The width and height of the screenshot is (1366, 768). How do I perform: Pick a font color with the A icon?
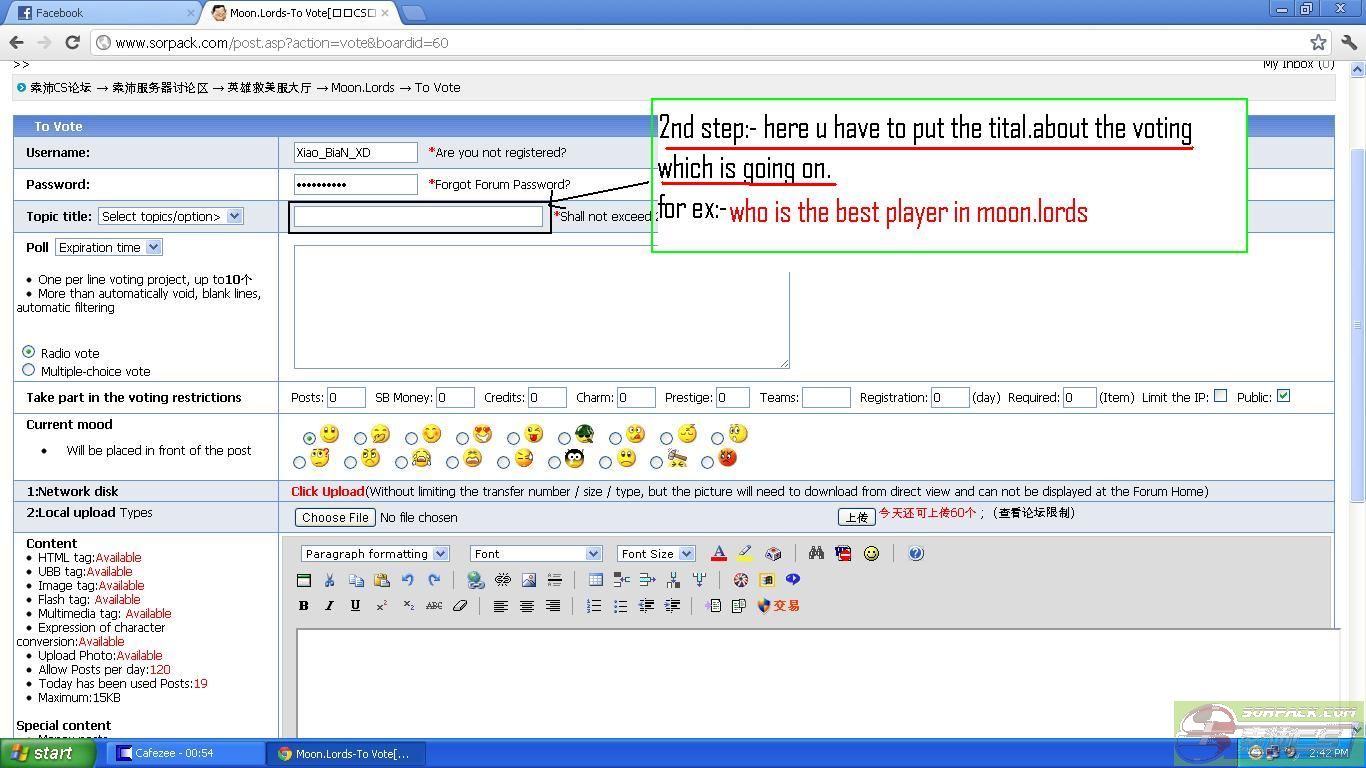718,554
